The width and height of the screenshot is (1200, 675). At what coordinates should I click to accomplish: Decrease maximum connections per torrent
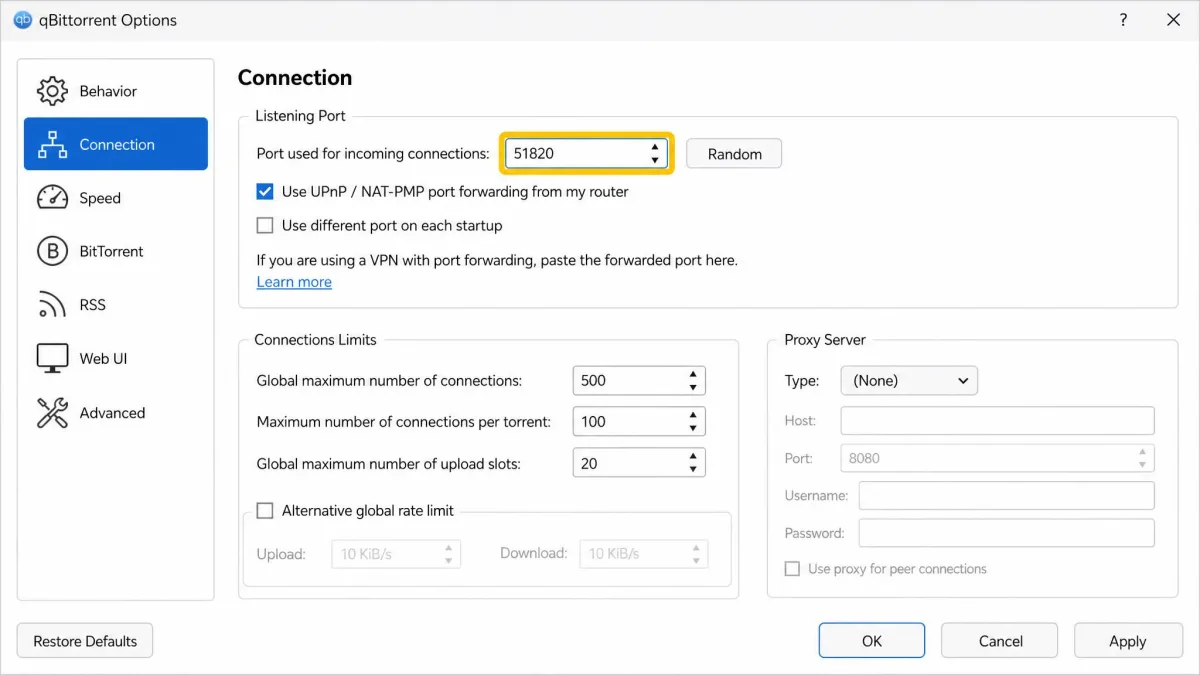[693, 428]
